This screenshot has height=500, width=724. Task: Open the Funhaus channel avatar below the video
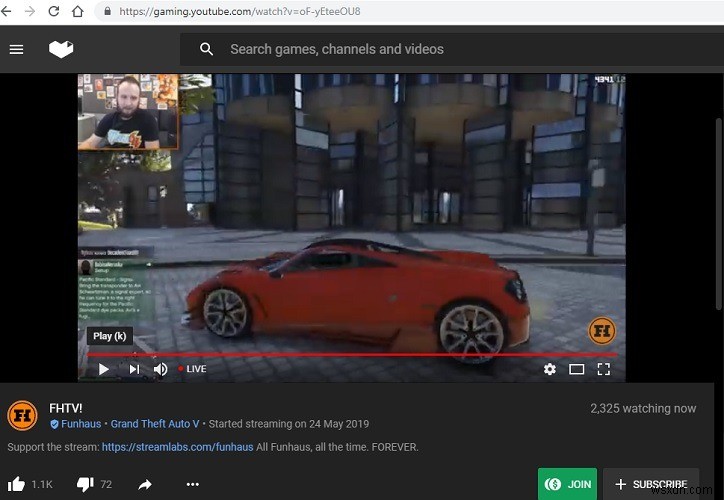(22, 416)
